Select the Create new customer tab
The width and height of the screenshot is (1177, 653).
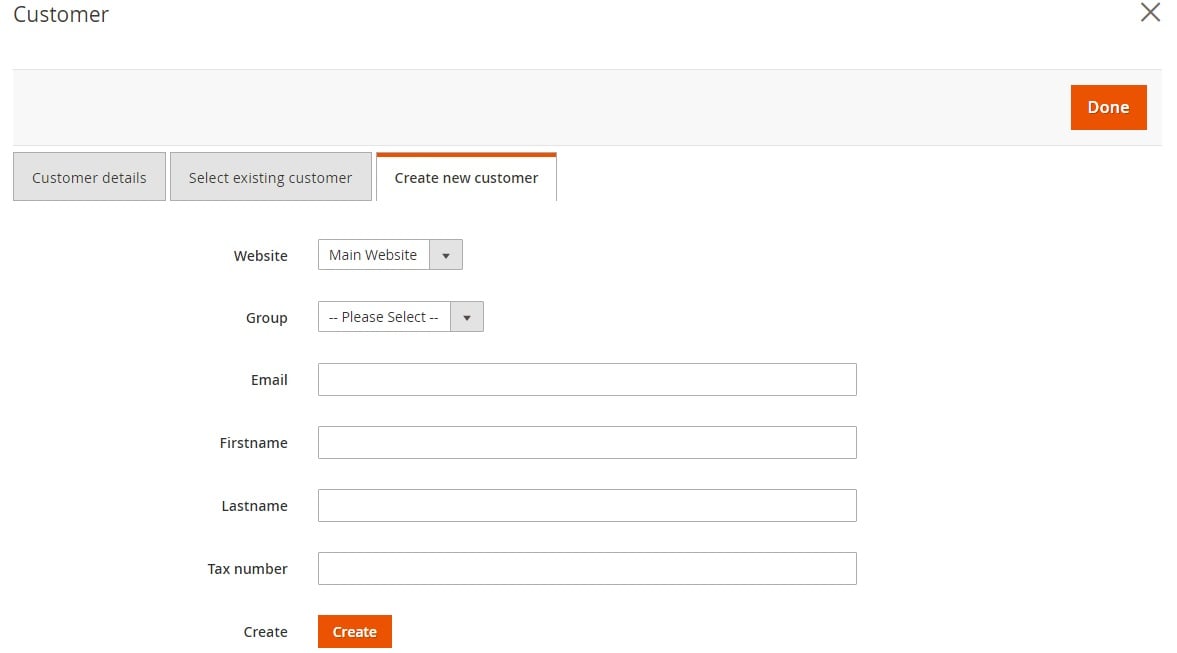[x=466, y=177]
